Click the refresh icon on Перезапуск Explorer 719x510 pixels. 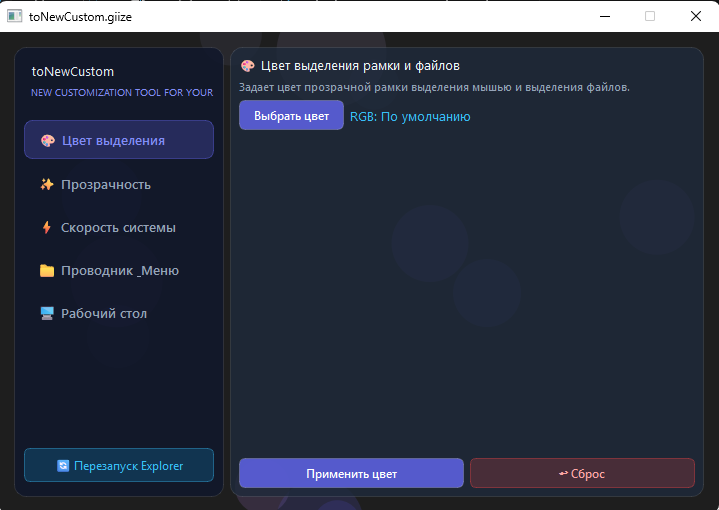[63, 466]
